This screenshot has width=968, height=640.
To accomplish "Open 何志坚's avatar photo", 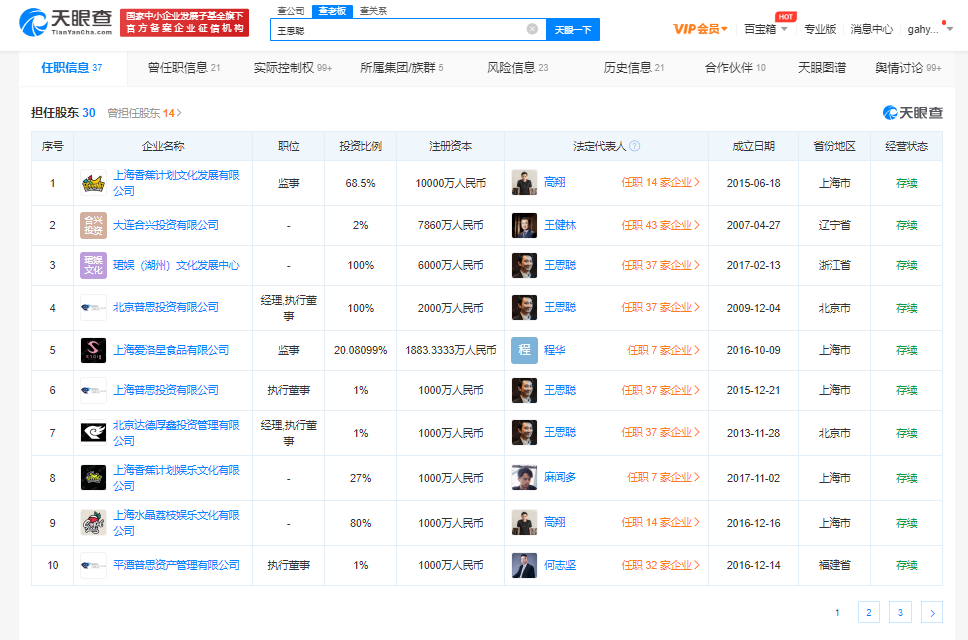I will point(524,565).
